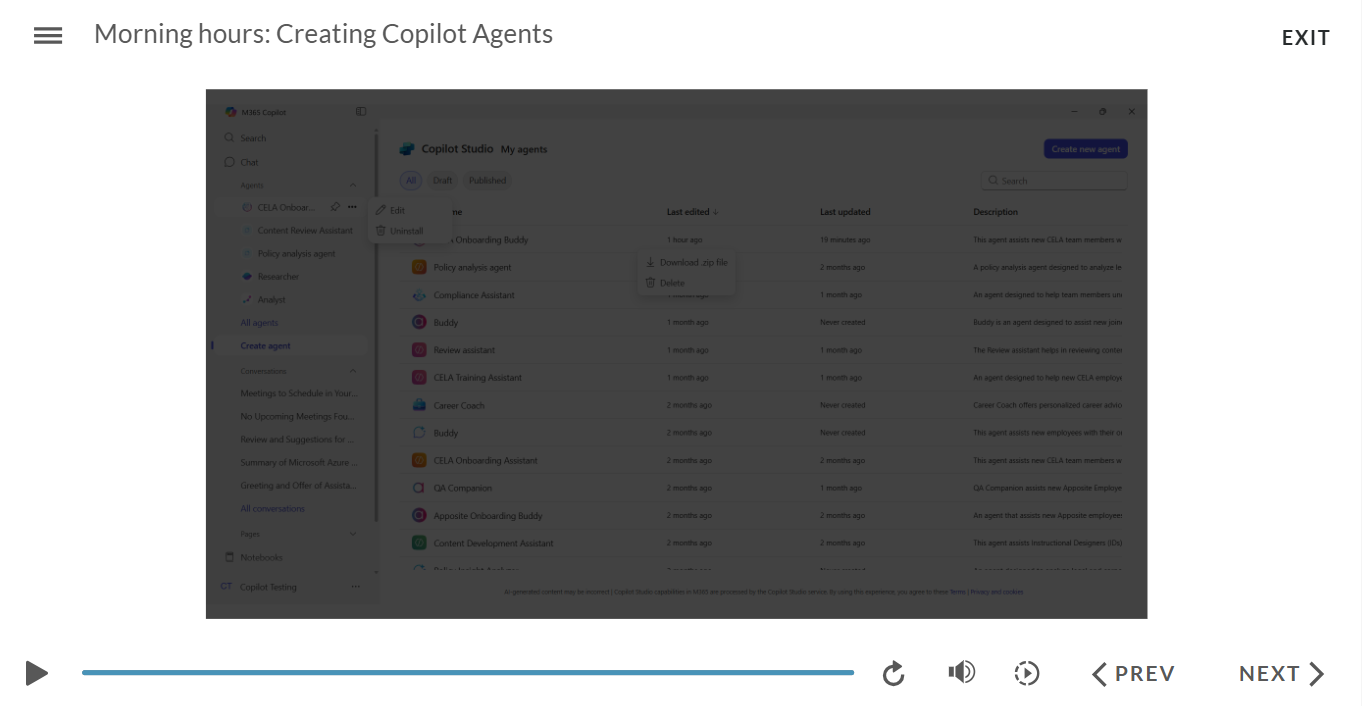Open conversation 'Meetings to Schedule in Your...'

pos(298,394)
